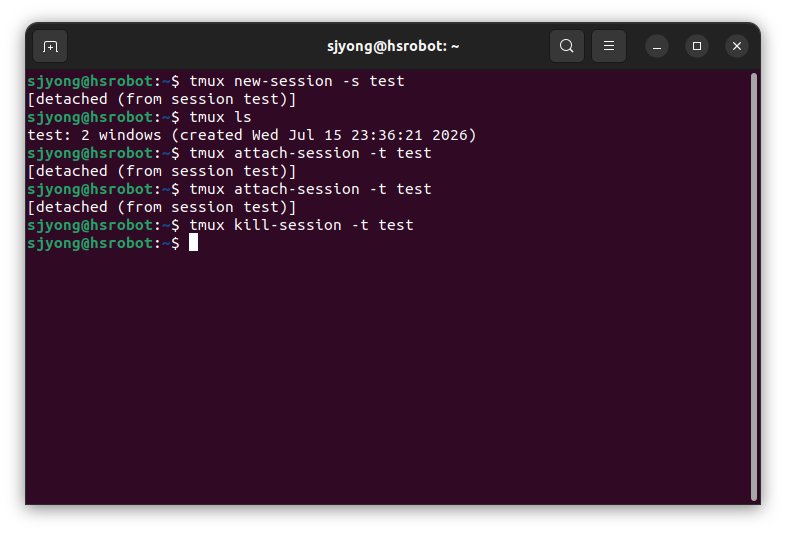Screen dimensions: 786x533
Task: Click the first 'tmux attach-session -t test' command
Action: [x=310, y=153]
